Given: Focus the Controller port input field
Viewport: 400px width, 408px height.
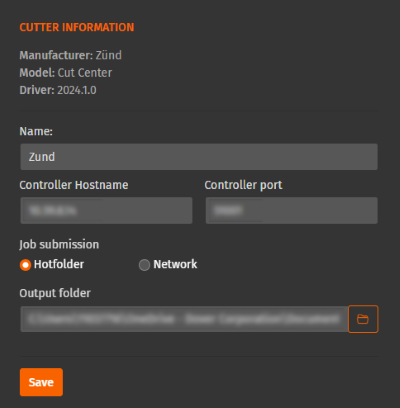Looking at the screenshot, I should tap(292, 210).
